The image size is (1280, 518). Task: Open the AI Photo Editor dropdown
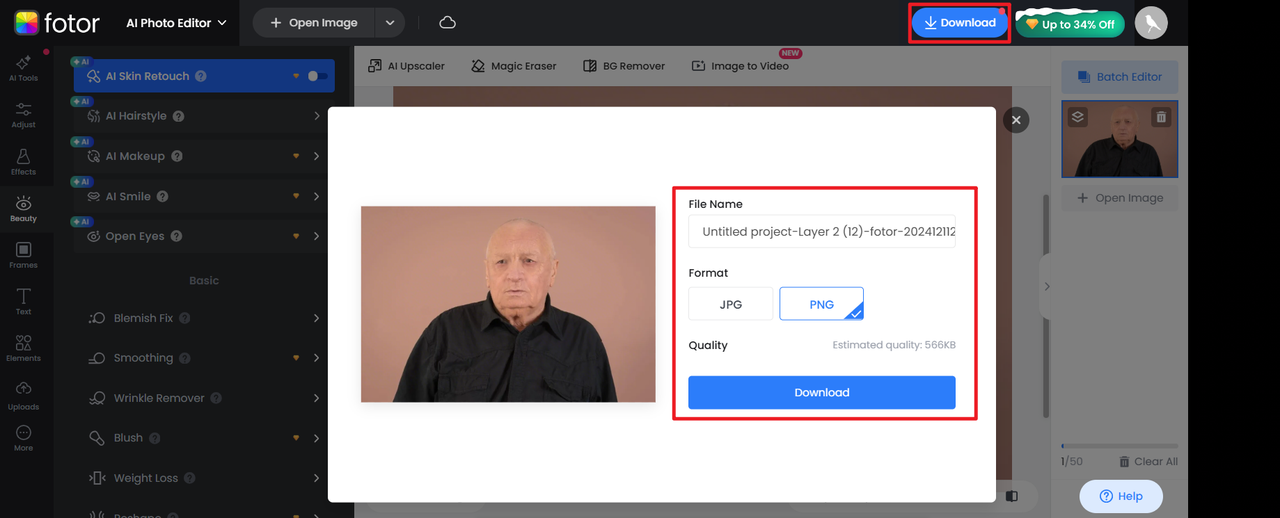coord(176,22)
